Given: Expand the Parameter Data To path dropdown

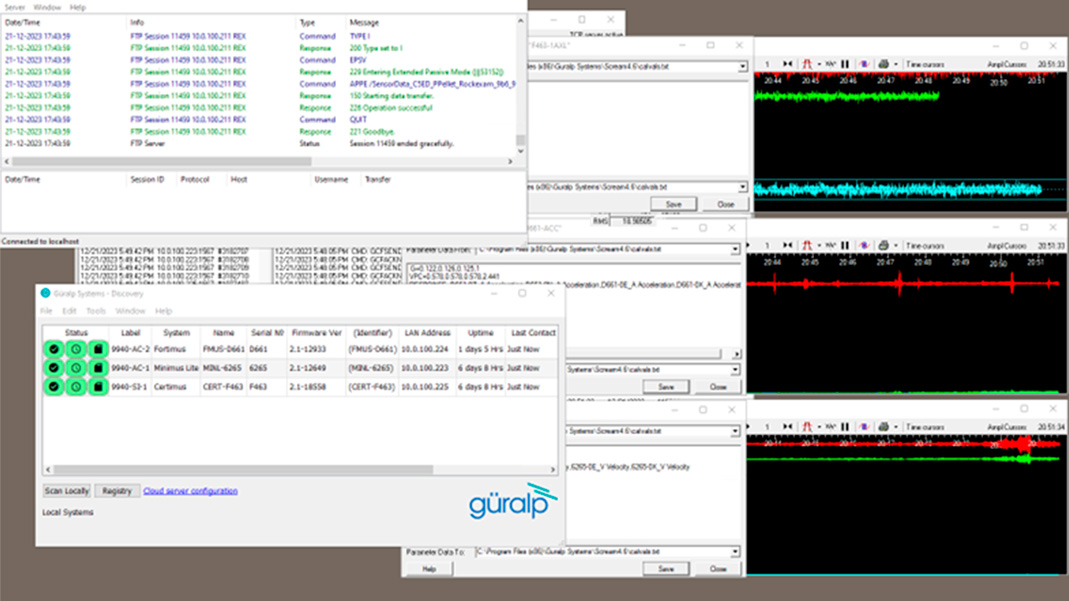Looking at the screenshot, I should [x=735, y=552].
